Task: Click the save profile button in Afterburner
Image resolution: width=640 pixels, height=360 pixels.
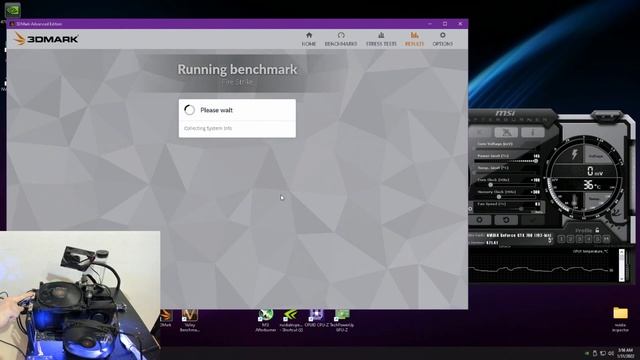Action: click(x=606, y=239)
